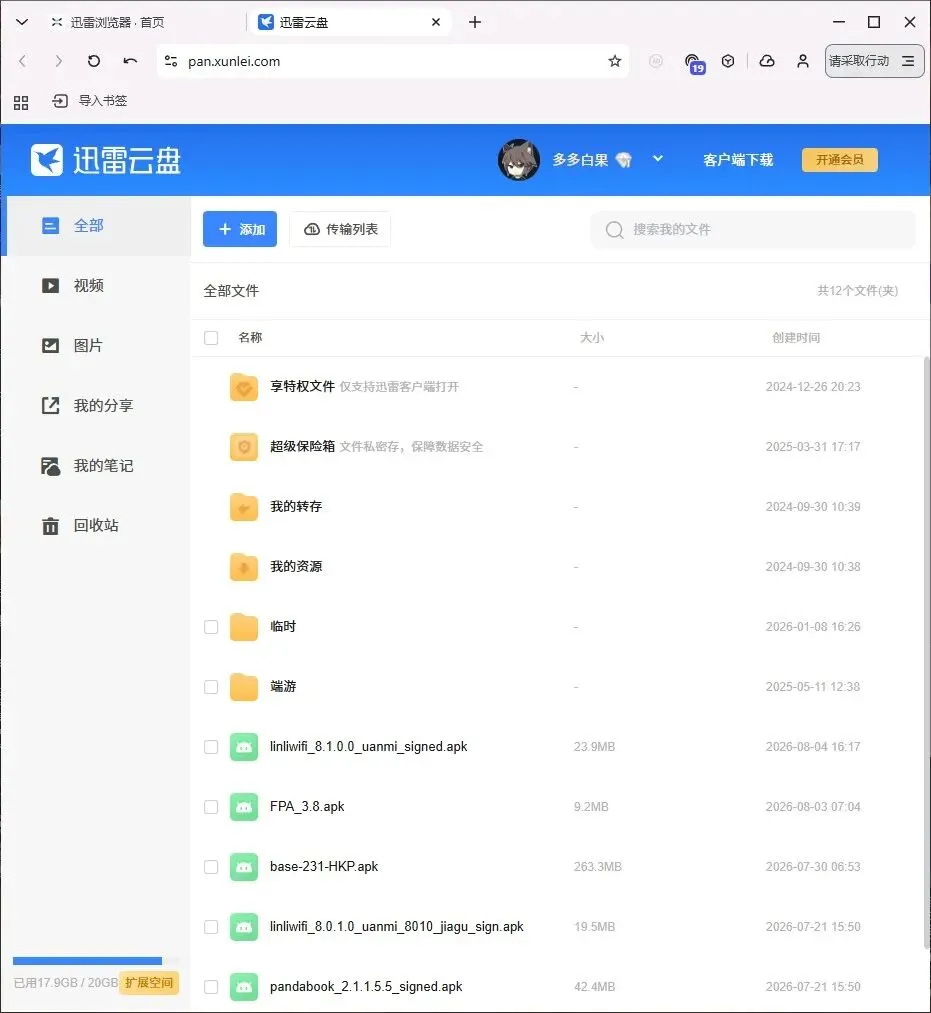Click the file list vertical scrollbar
The height and width of the screenshot is (1013, 931).
click(926, 653)
